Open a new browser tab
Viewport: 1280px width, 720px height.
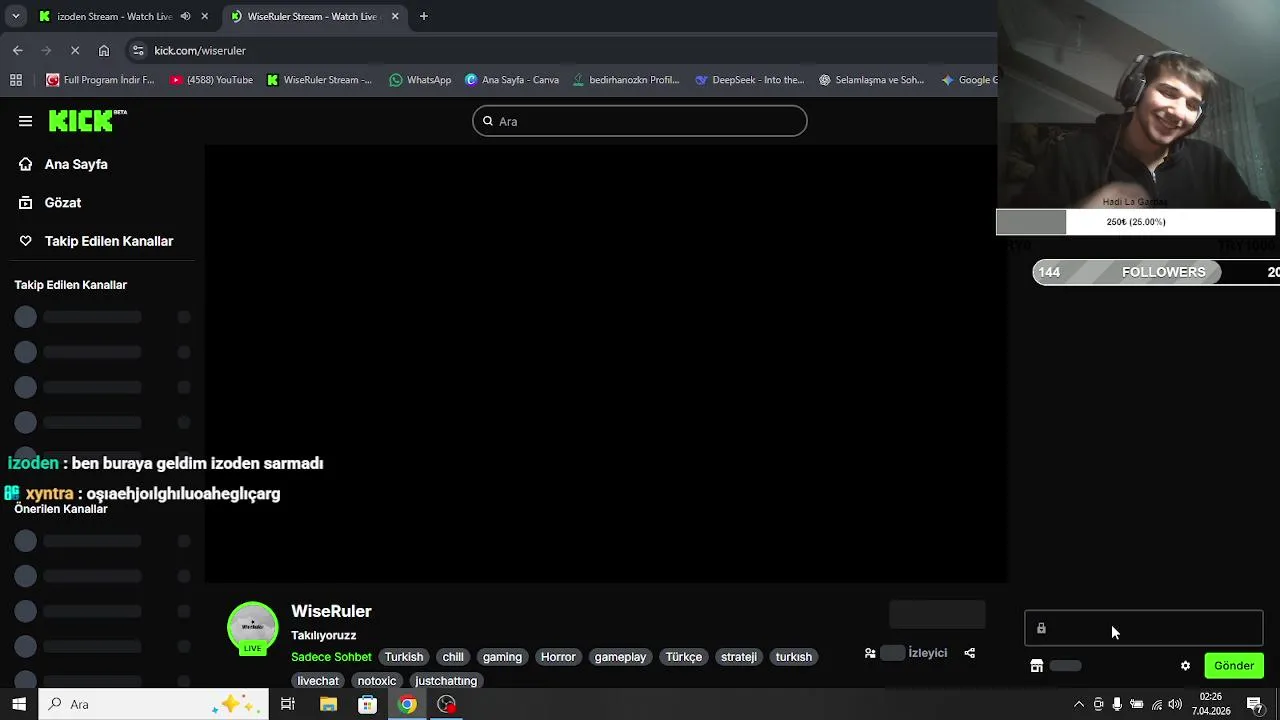424,16
